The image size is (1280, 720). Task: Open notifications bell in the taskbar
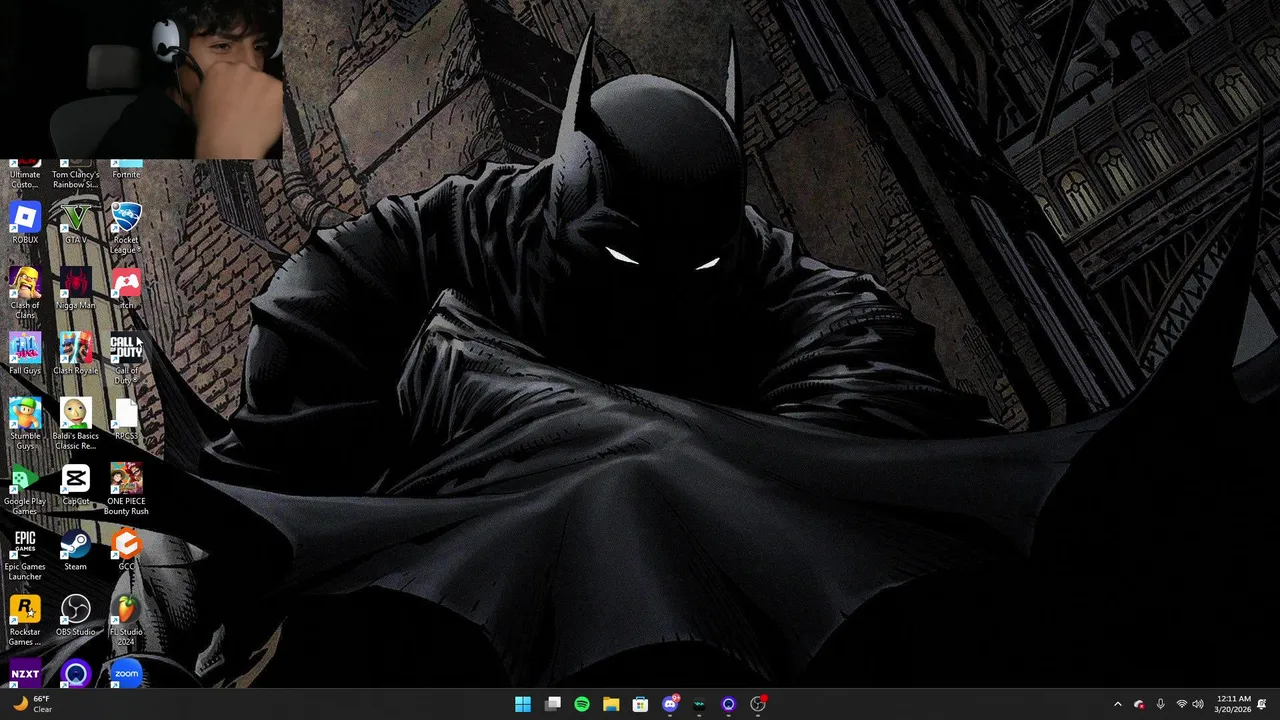1262,705
